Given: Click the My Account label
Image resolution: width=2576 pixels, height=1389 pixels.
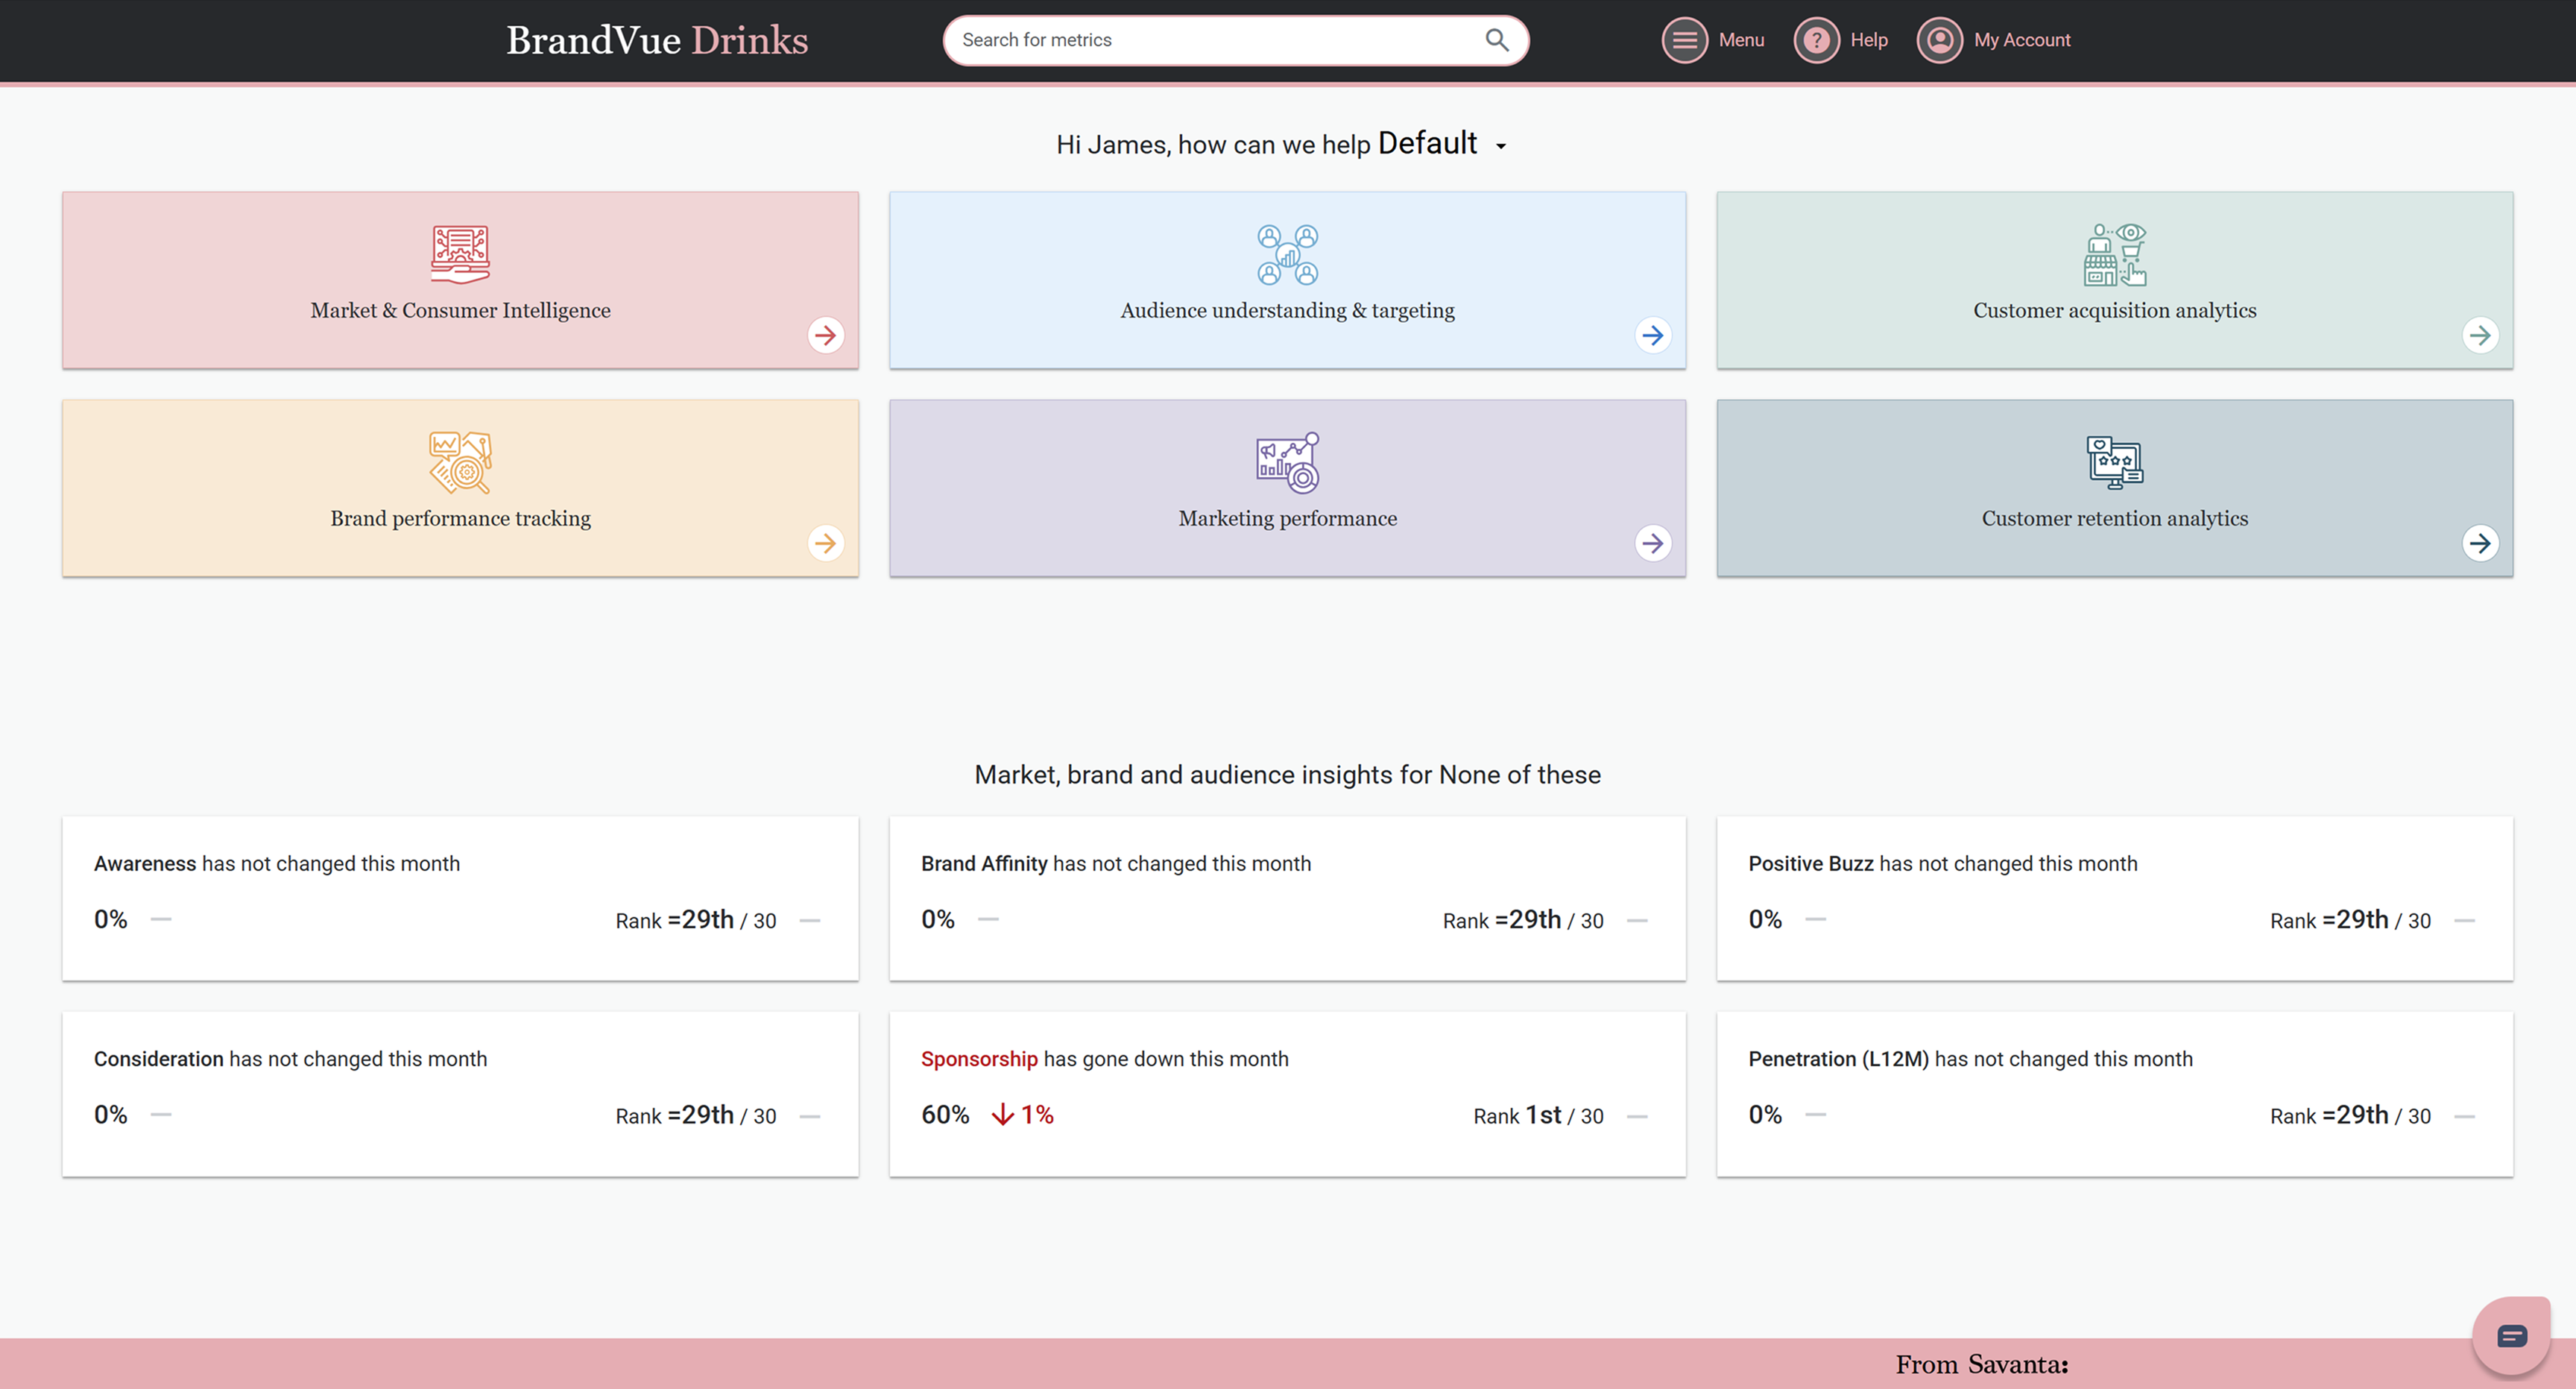Looking at the screenshot, I should (2022, 40).
